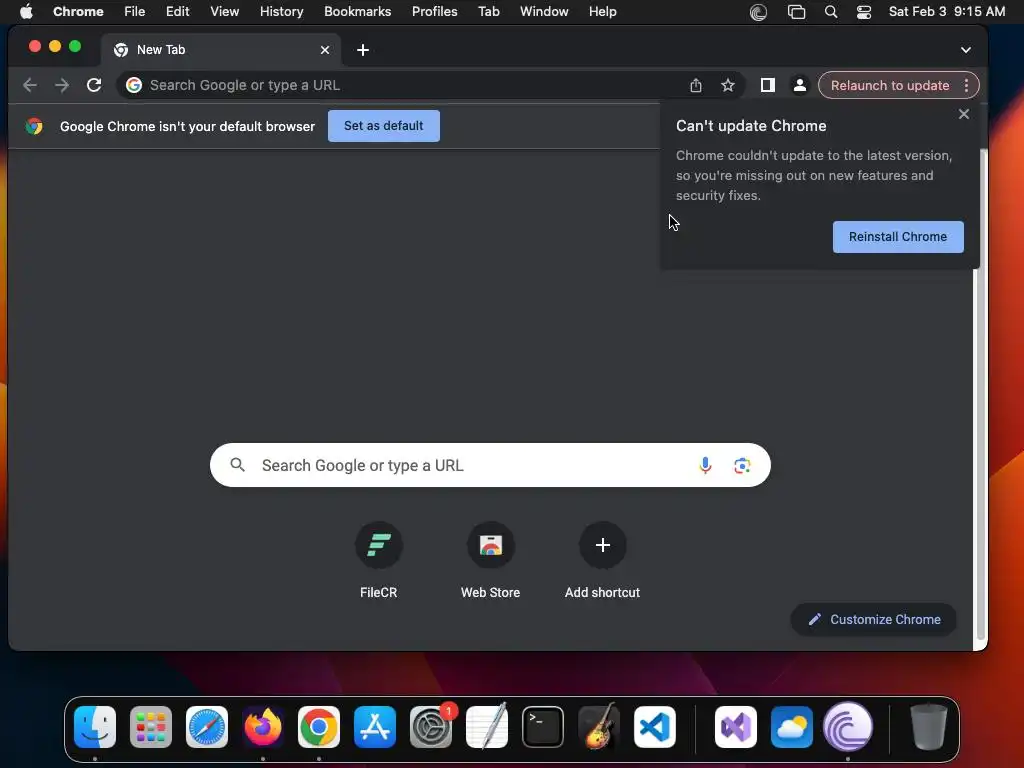Image resolution: width=1024 pixels, height=768 pixels.
Task: Click Customize Chrome button
Action: coord(874,619)
